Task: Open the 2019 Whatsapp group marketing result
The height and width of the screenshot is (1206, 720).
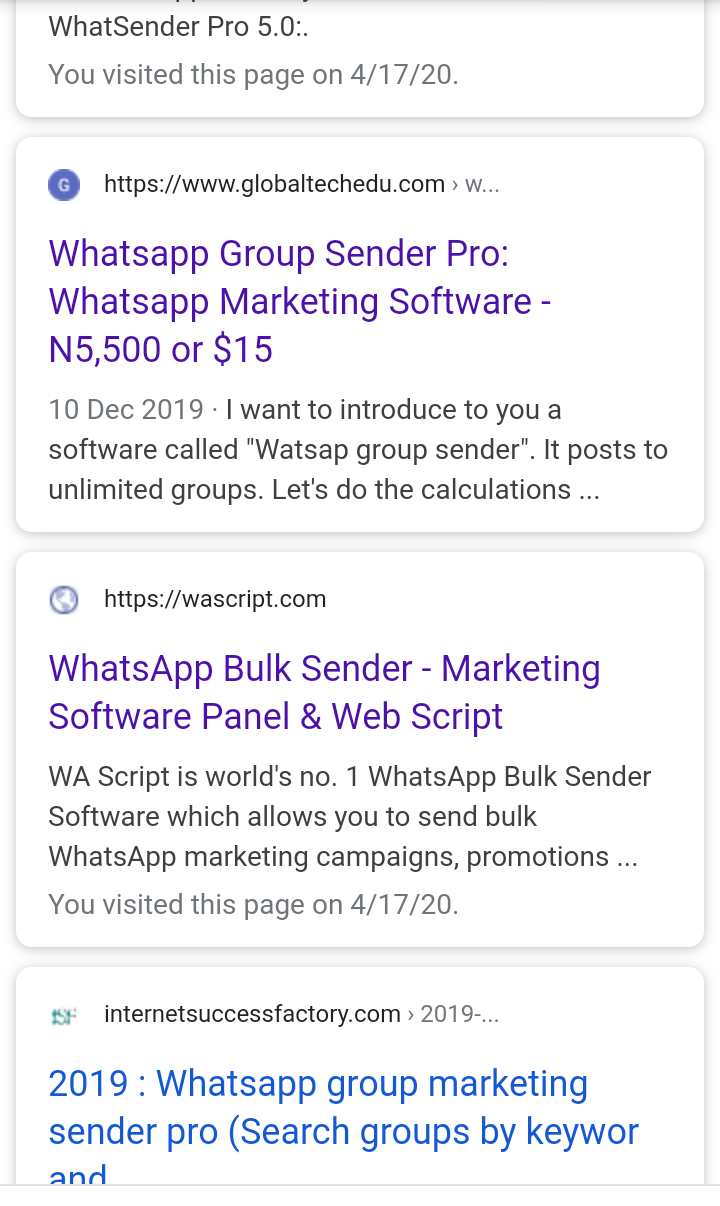Action: (318, 1084)
